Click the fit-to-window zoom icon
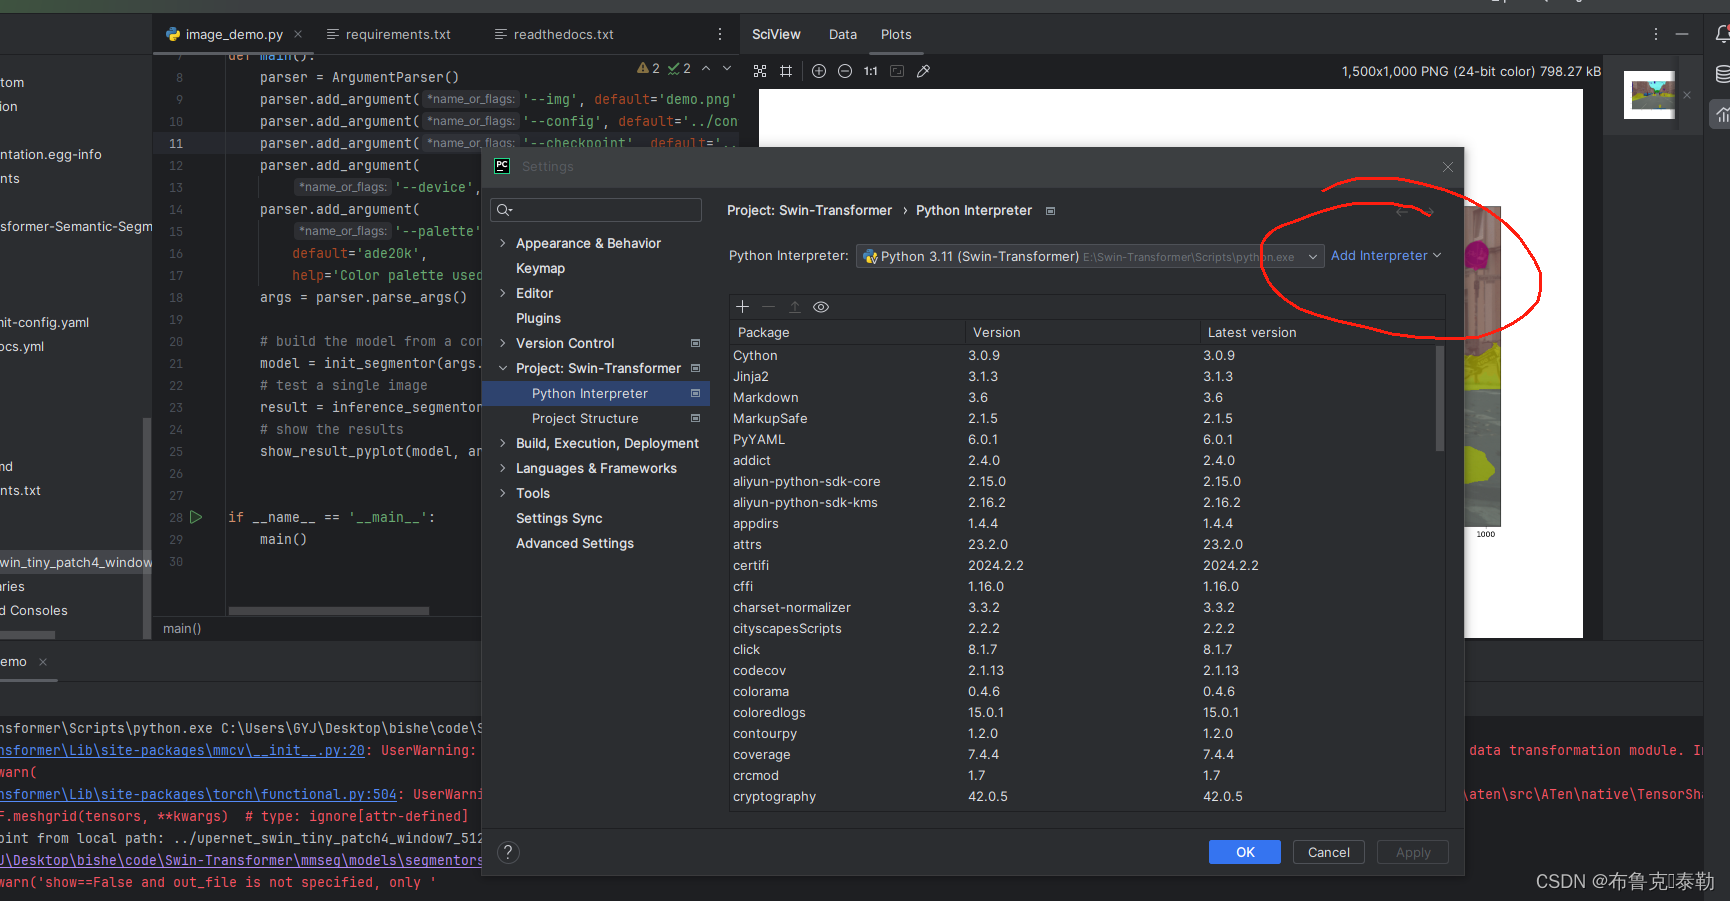 tap(897, 71)
